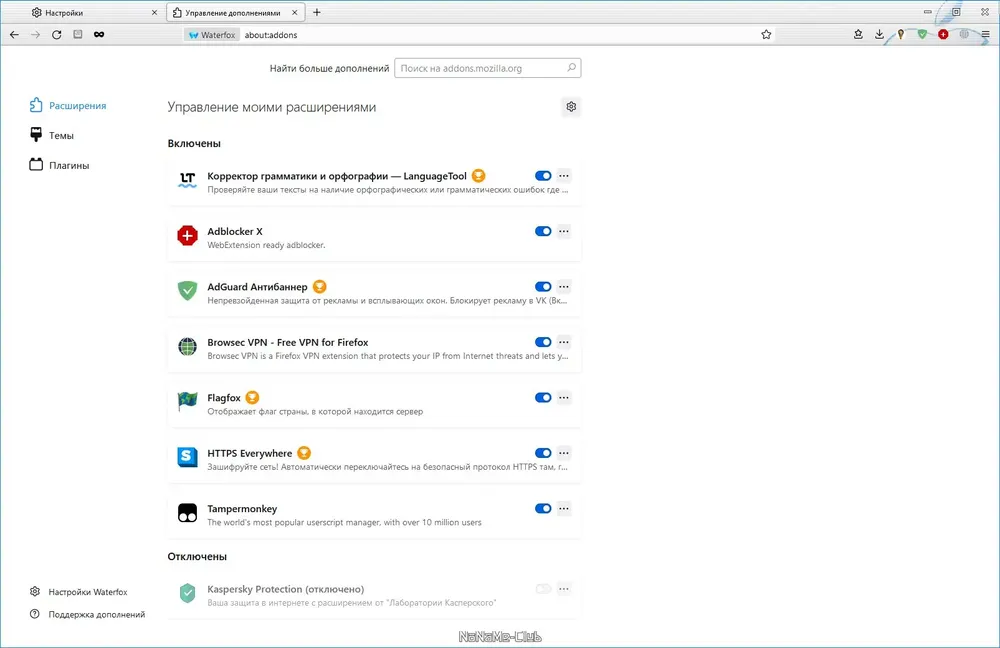
Task: Click the Kaspersky Protection shield icon
Action: pos(188,593)
